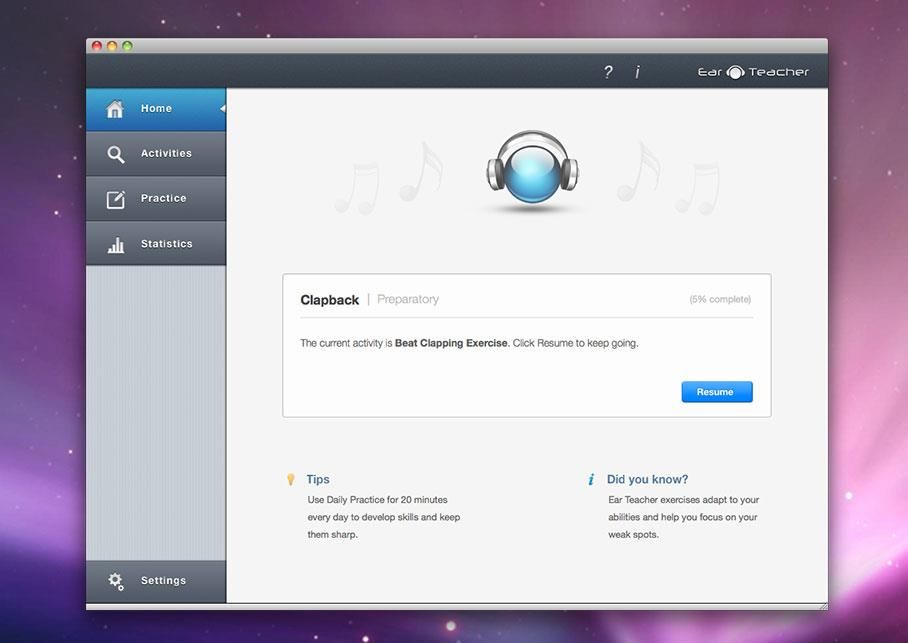Click the help question mark icon
The height and width of the screenshot is (643, 908).
click(x=607, y=71)
